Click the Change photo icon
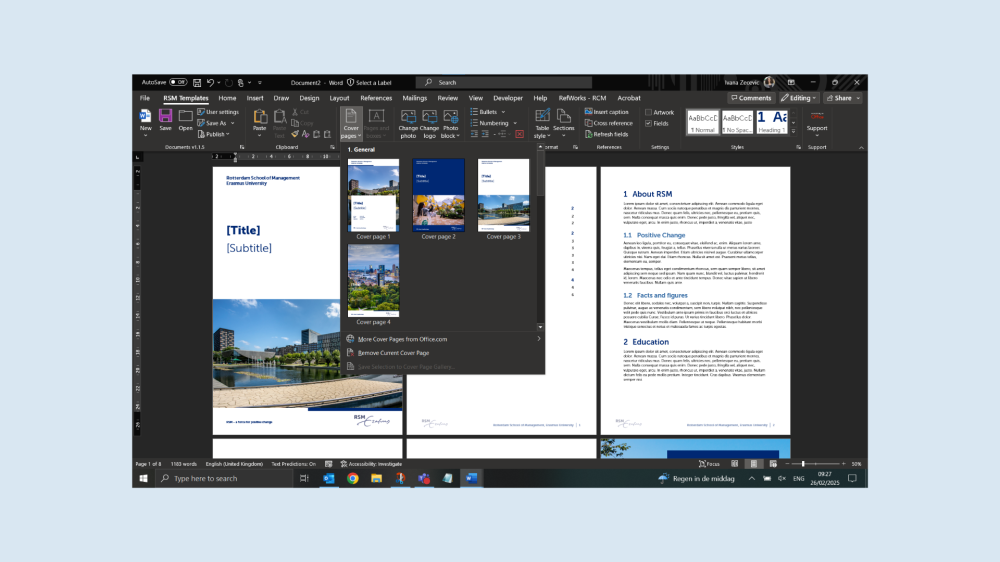Viewport: 1000px width, 562px height. coord(408,117)
